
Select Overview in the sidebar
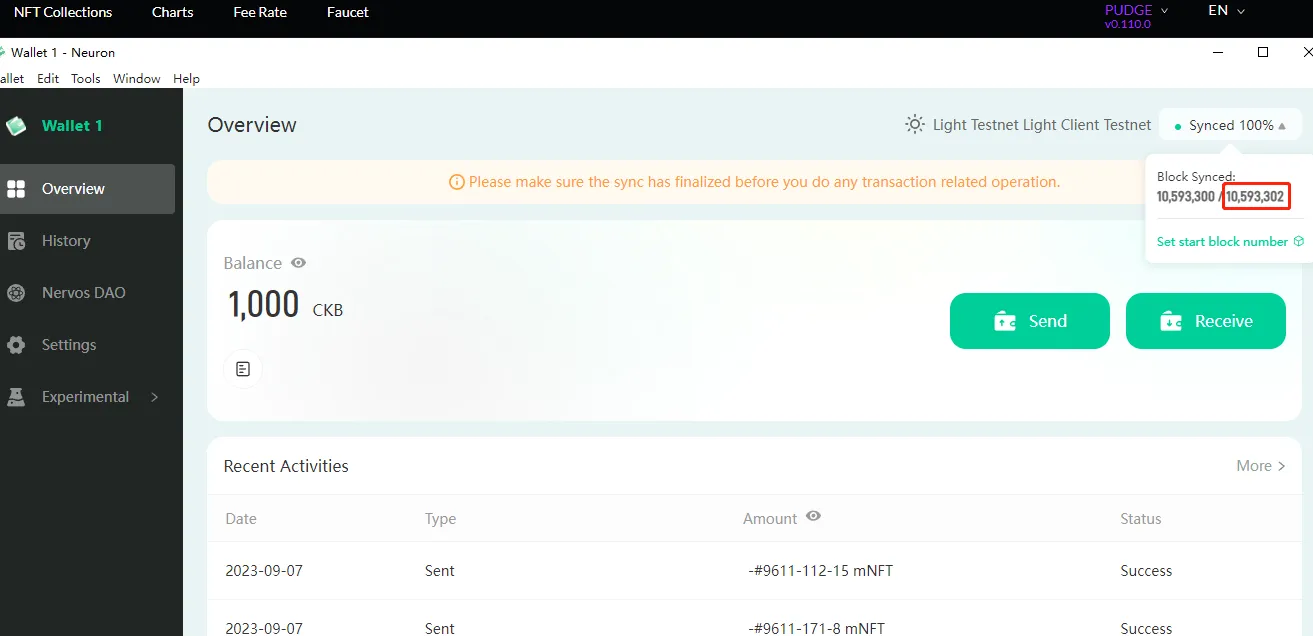click(87, 189)
